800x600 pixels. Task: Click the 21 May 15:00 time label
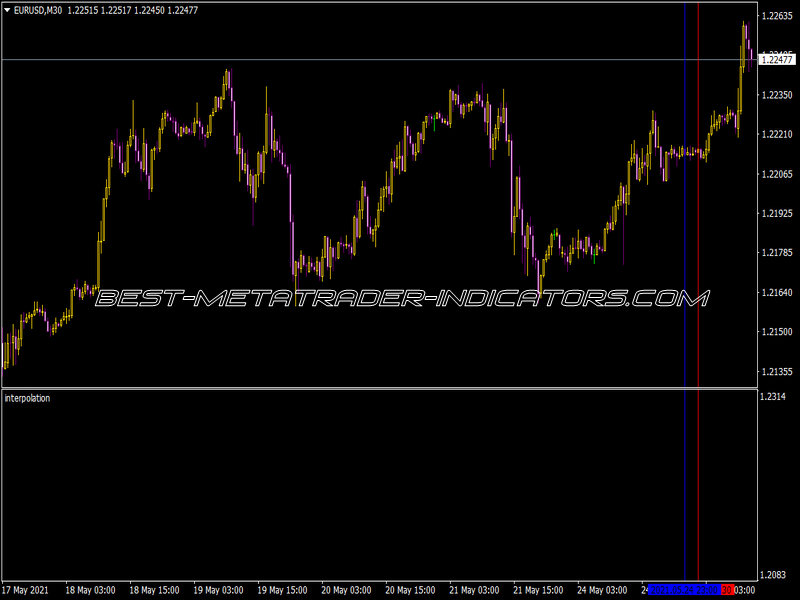[x=538, y=590]
